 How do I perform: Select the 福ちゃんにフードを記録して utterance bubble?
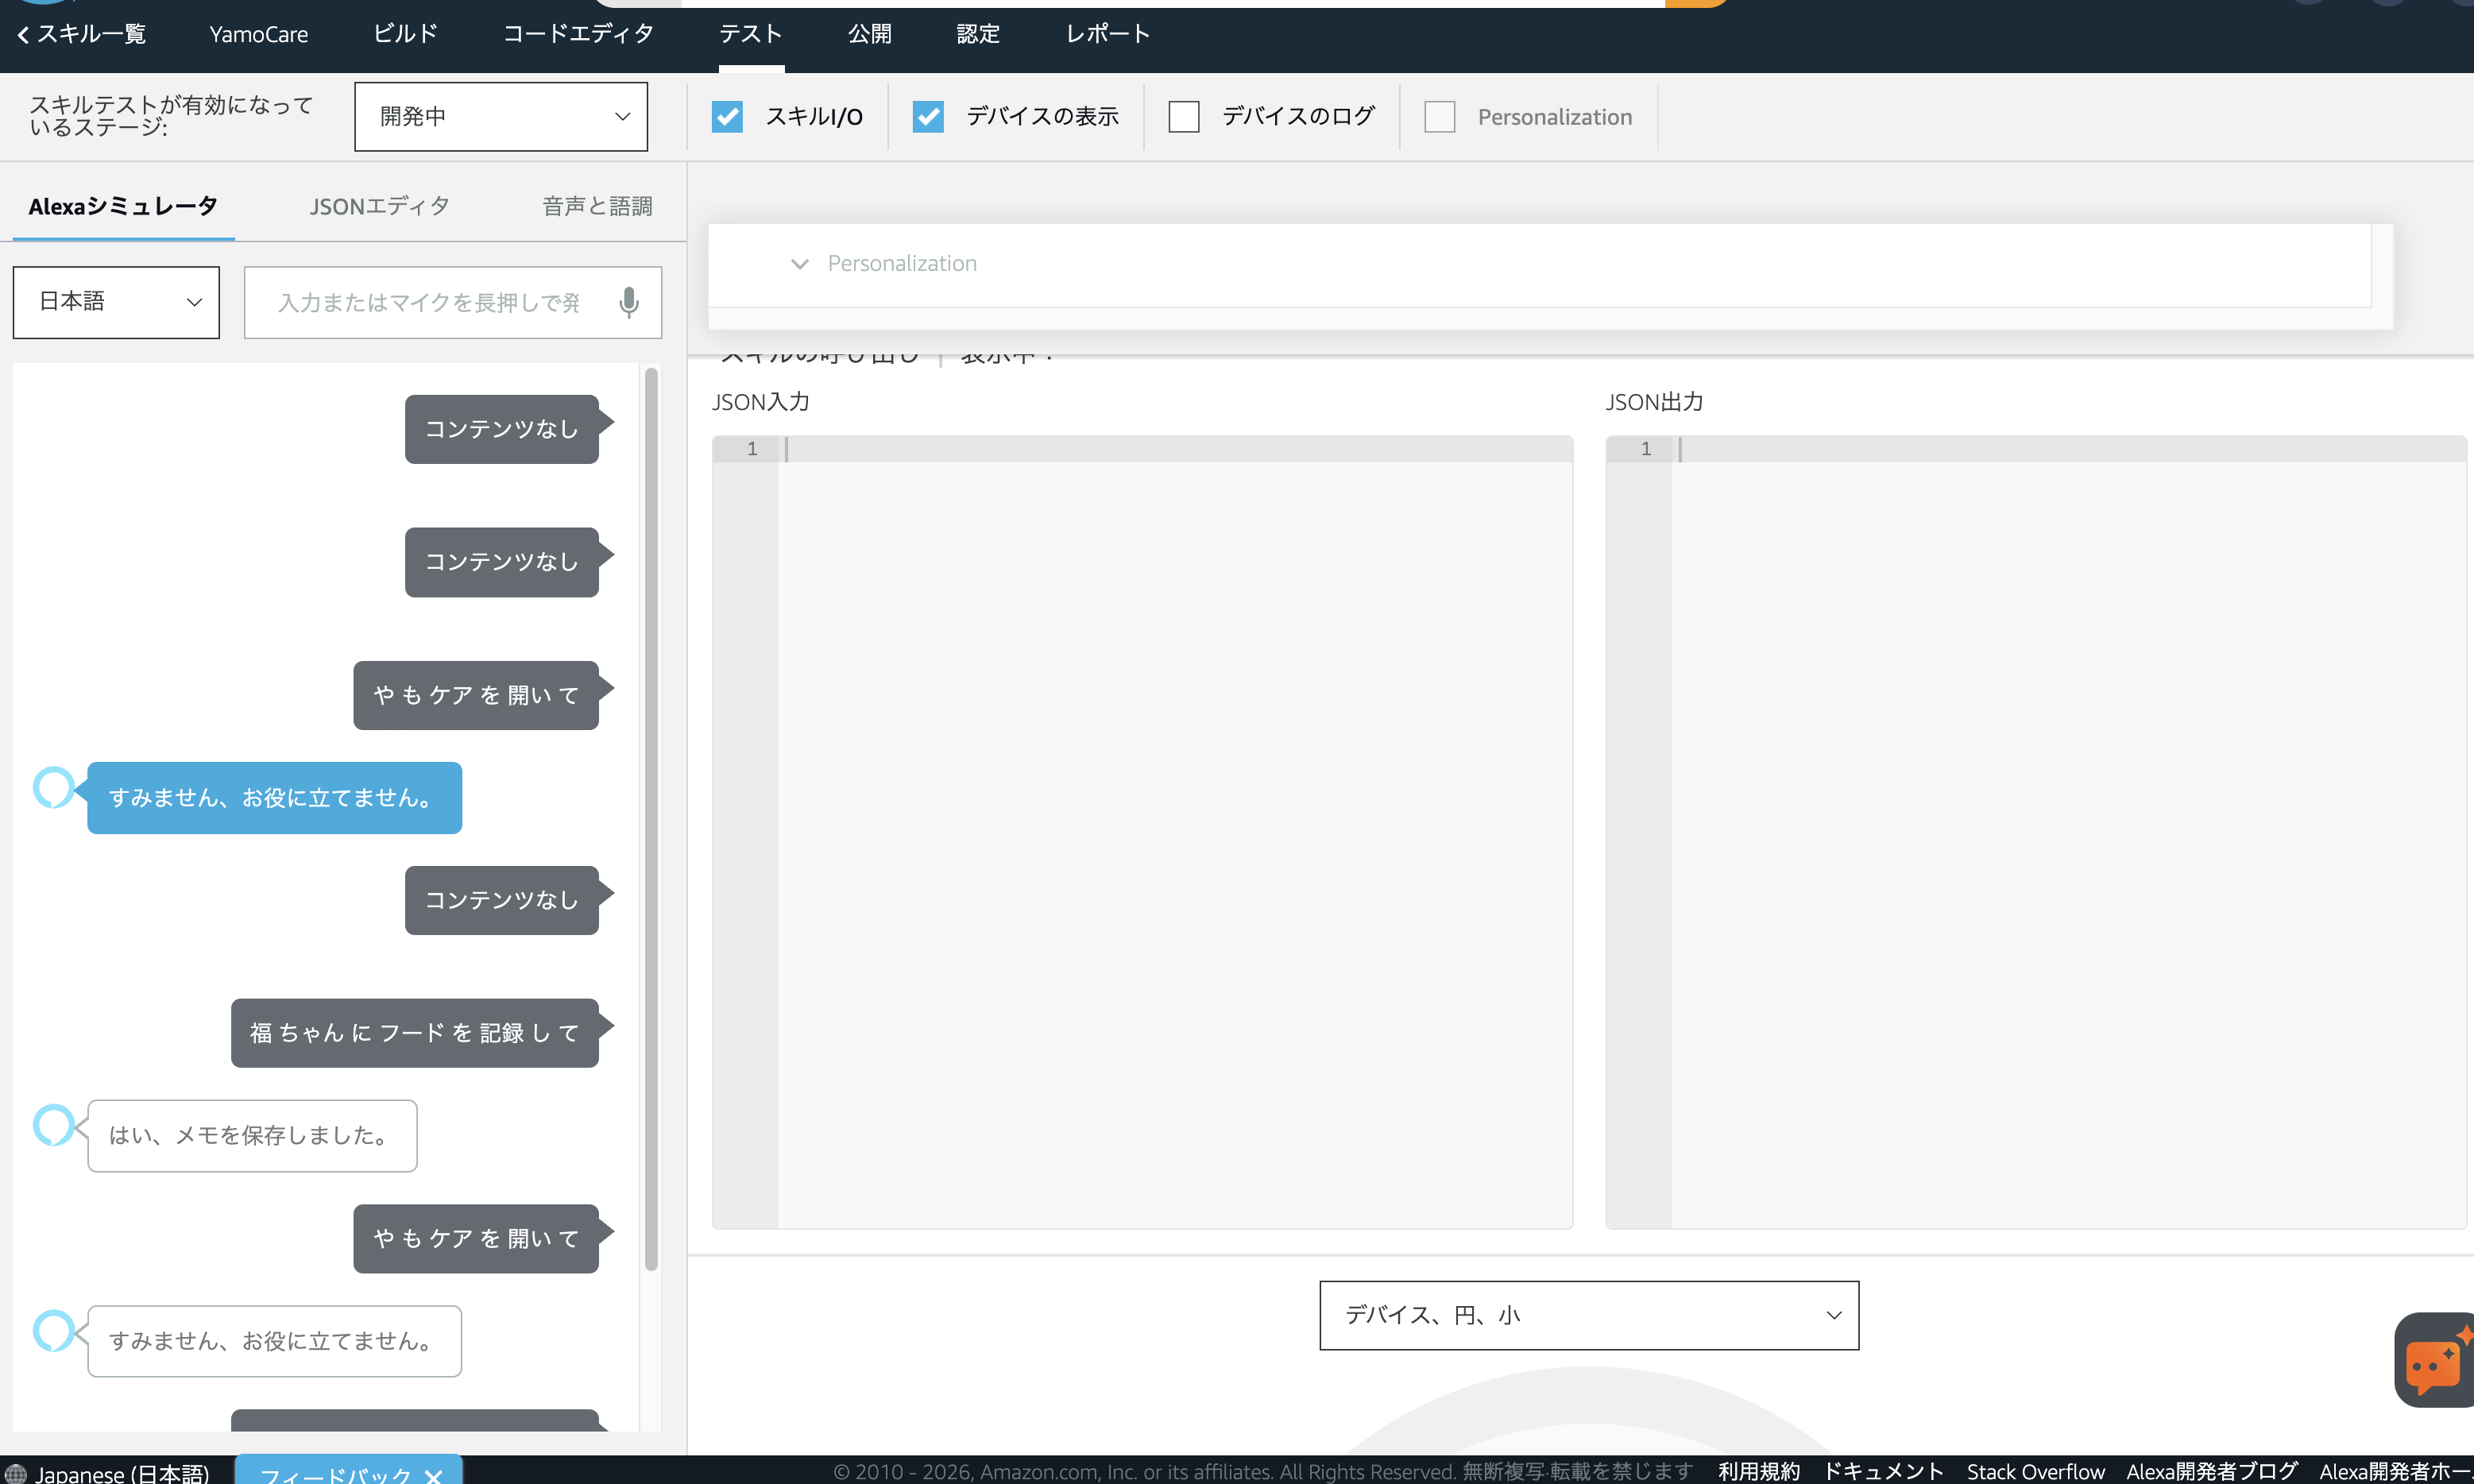coord(415,1033)
